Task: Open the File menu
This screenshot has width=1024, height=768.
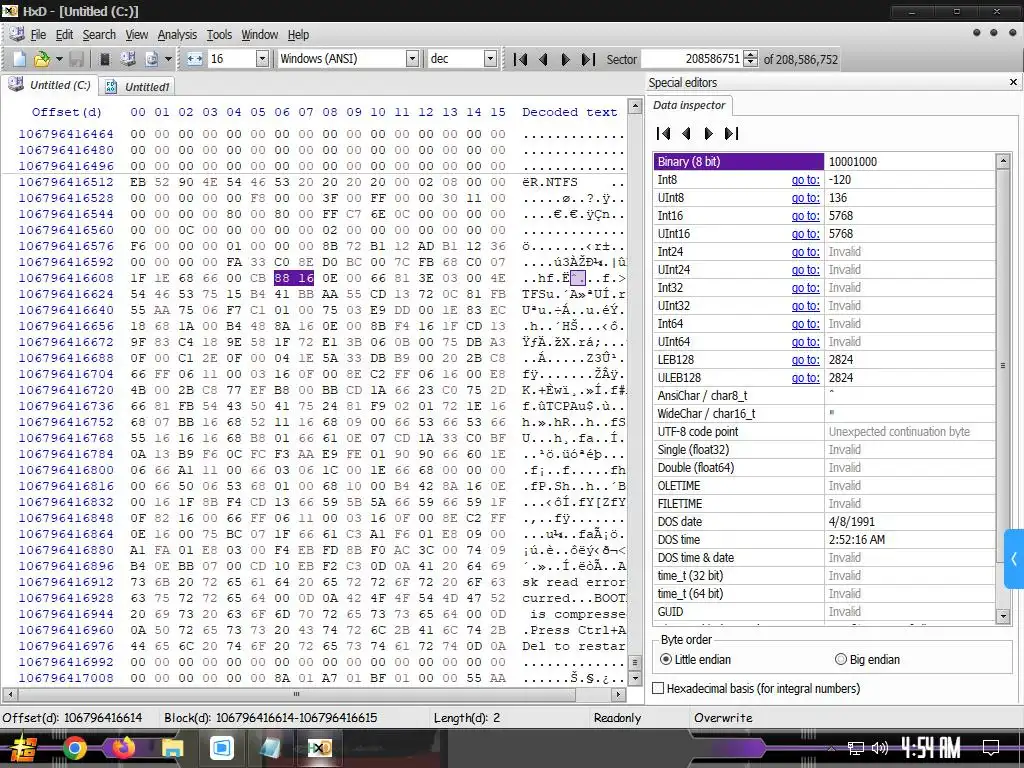Action: click(x=38, y=35)
